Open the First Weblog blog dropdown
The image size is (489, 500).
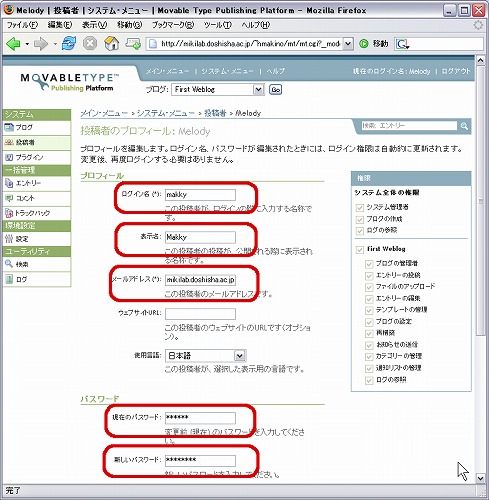tap(218, 90)
